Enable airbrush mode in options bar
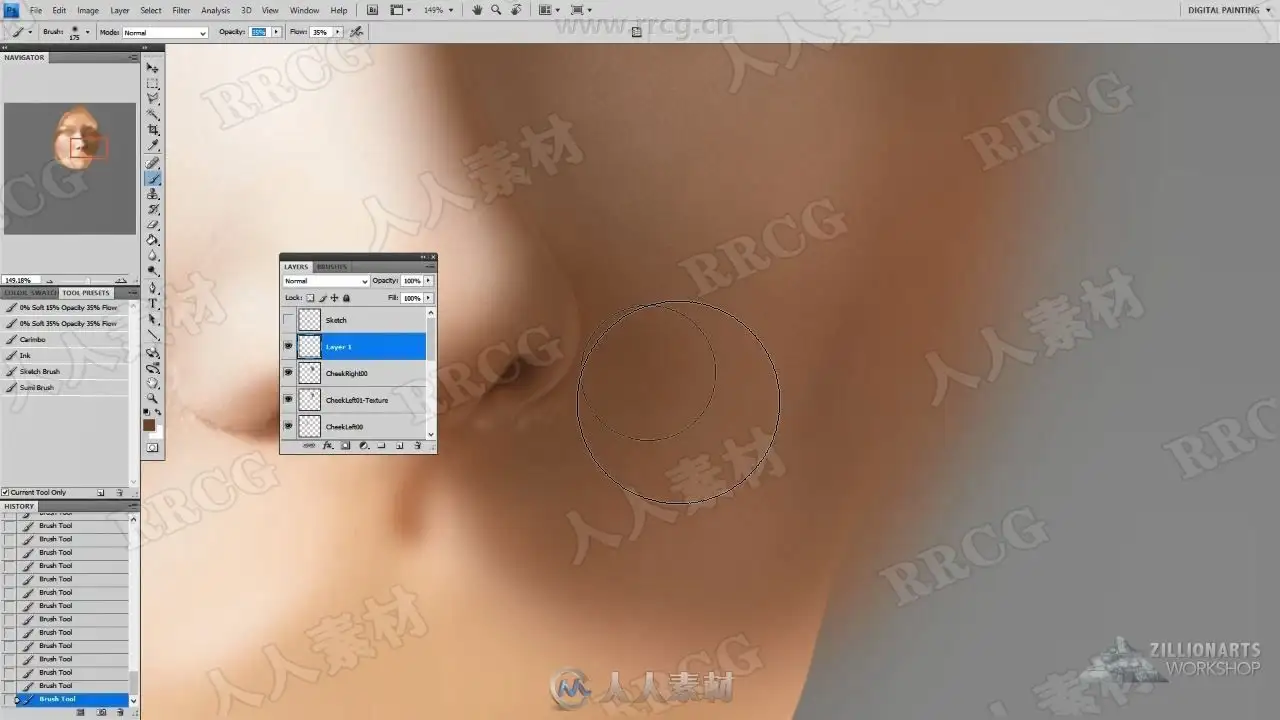Image resolution: width=1280 pixels, height=720 pixels. 356,32
